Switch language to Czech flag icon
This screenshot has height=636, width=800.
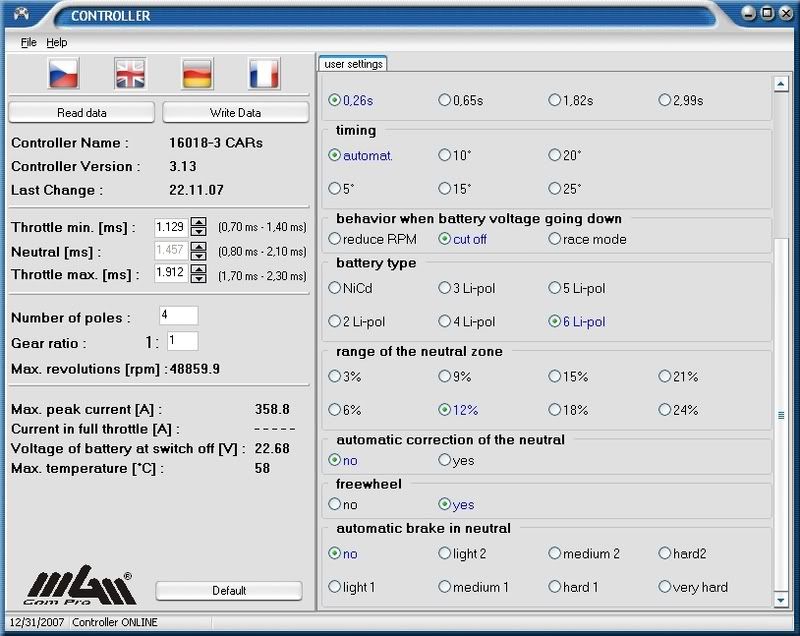[x=65, y=73]
